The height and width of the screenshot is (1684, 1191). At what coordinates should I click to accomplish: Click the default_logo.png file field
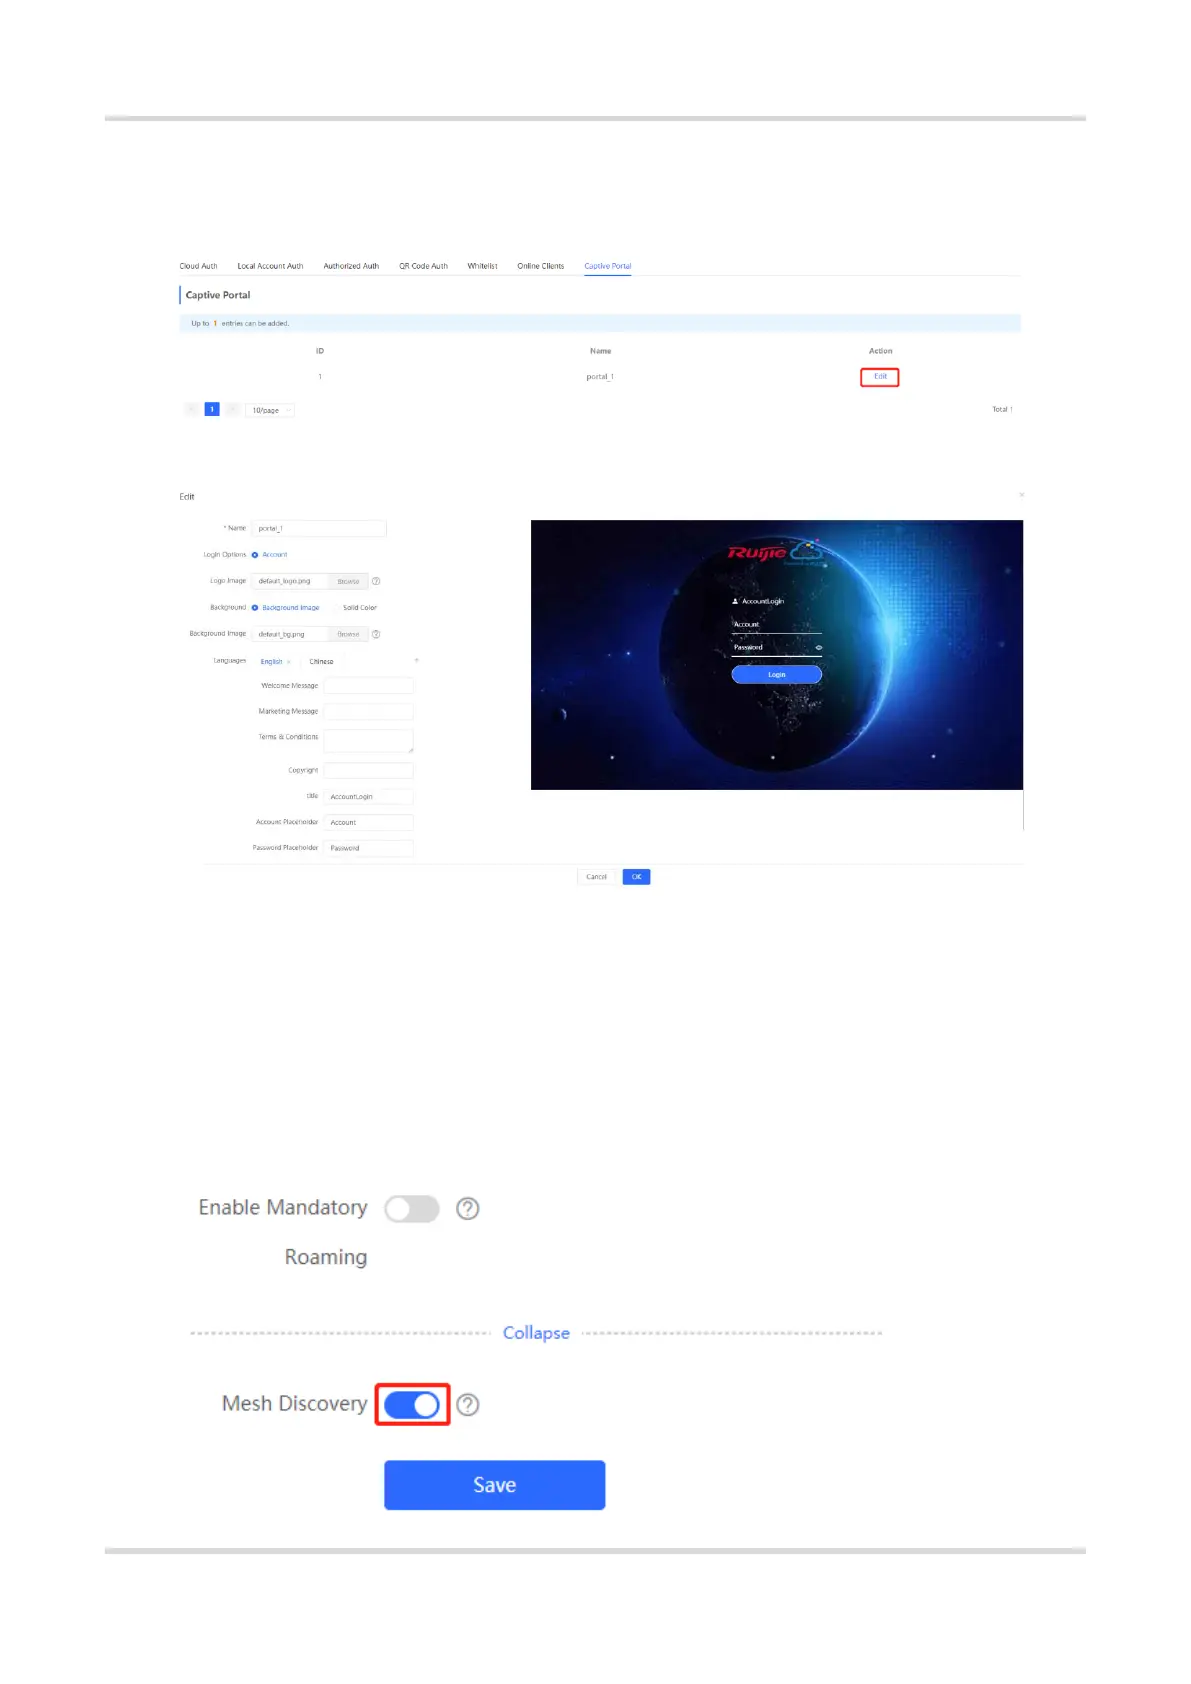[290, 581]
